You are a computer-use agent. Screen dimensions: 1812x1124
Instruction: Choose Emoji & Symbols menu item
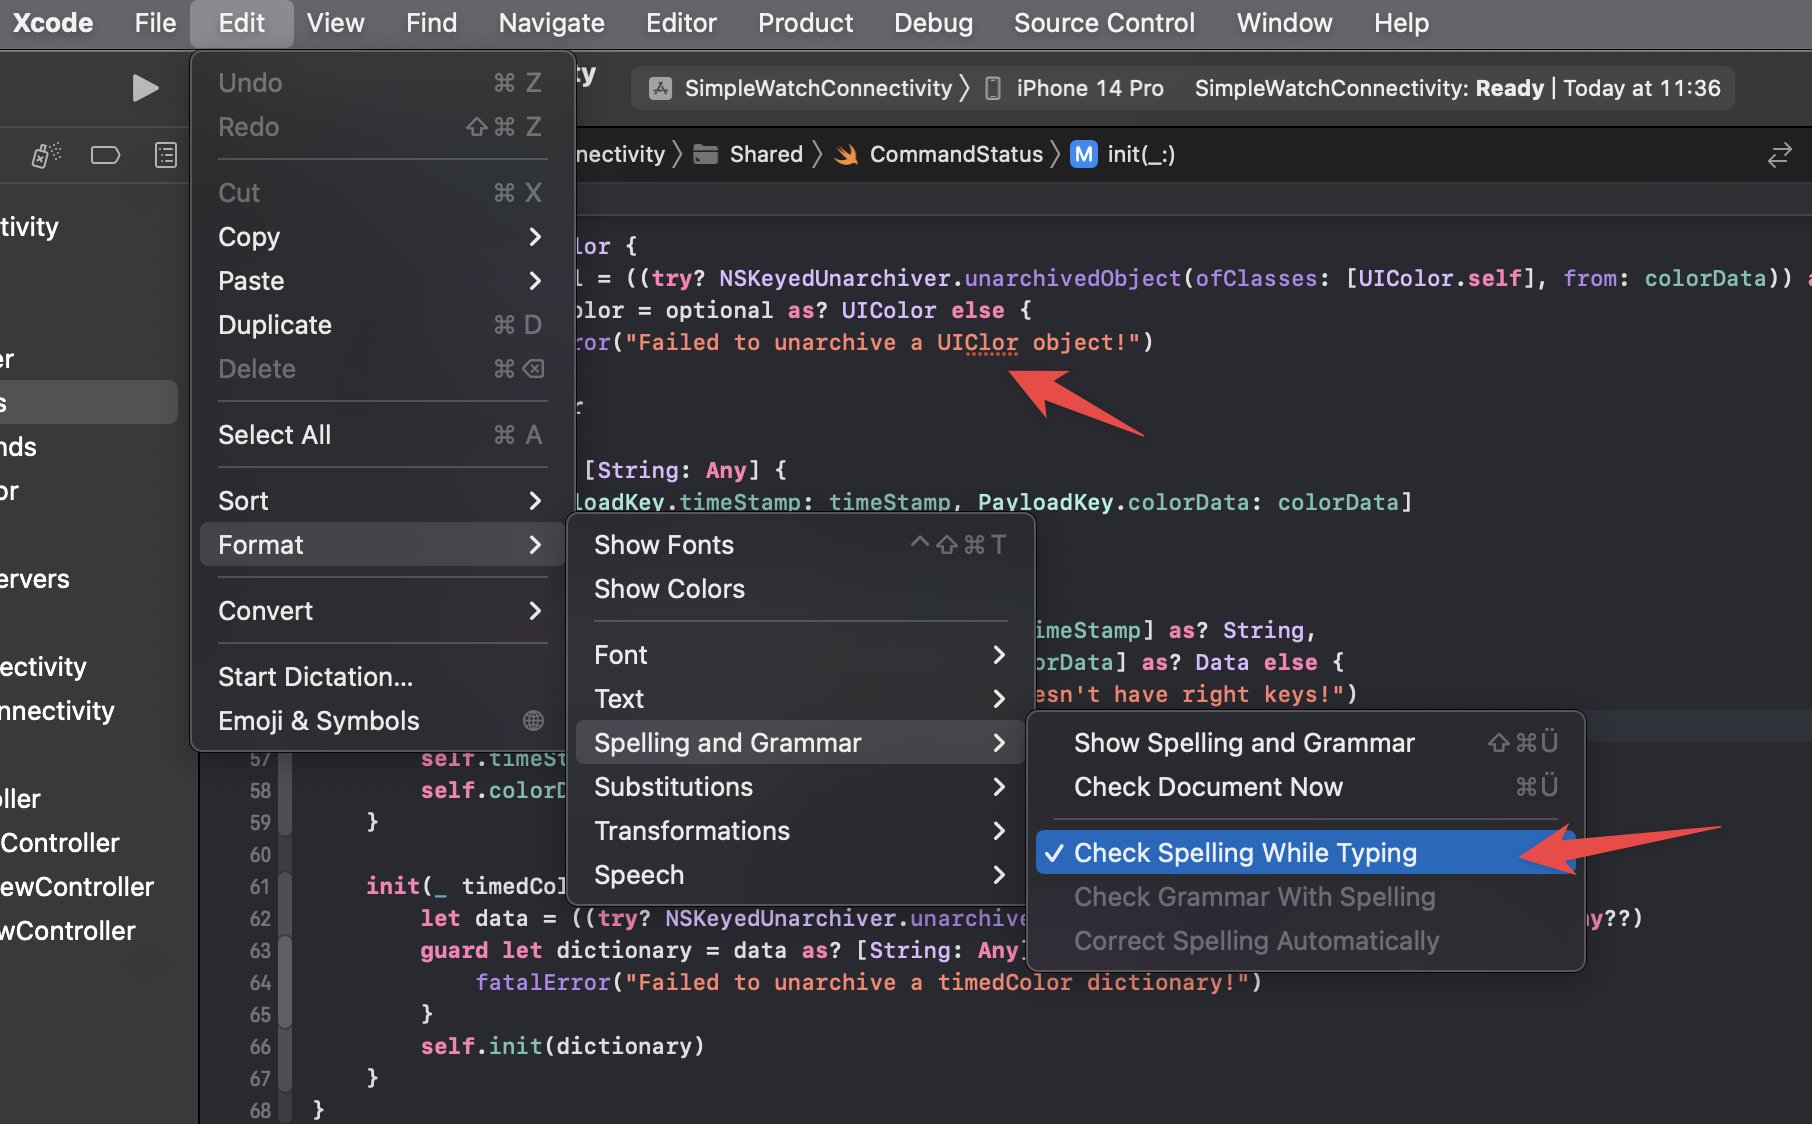381,720
